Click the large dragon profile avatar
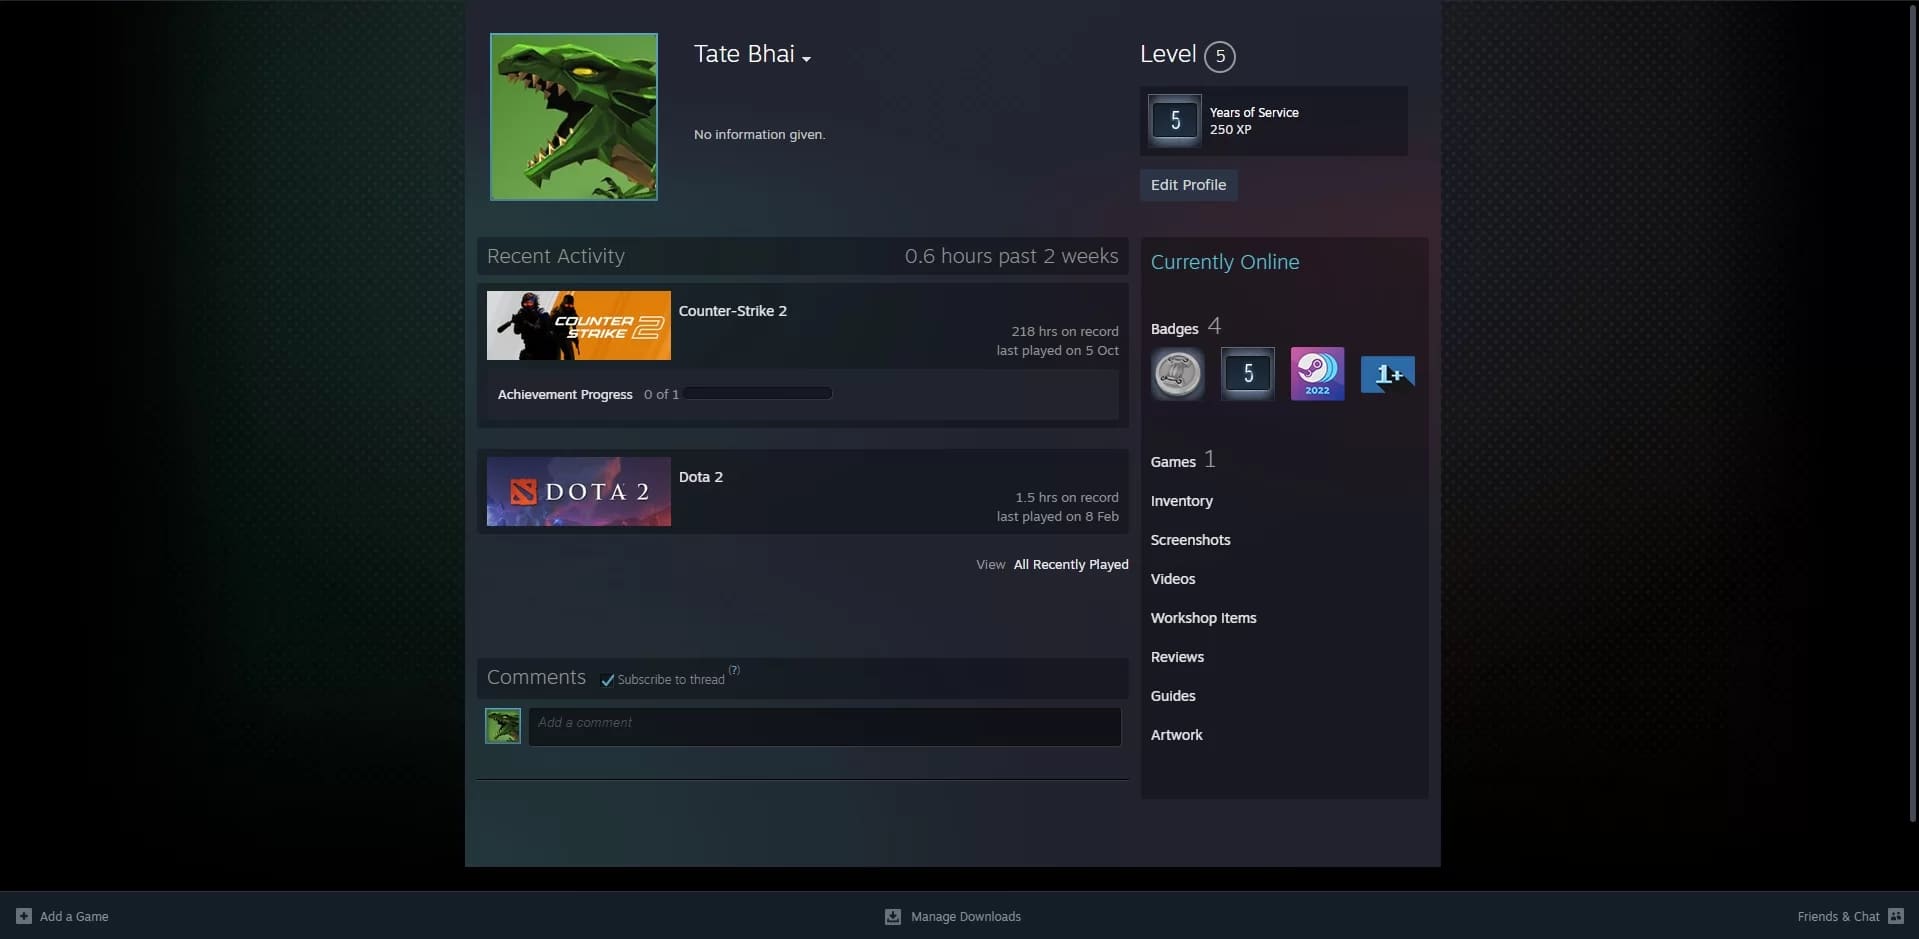The image size is (1919, 939). tap(574, 117)
